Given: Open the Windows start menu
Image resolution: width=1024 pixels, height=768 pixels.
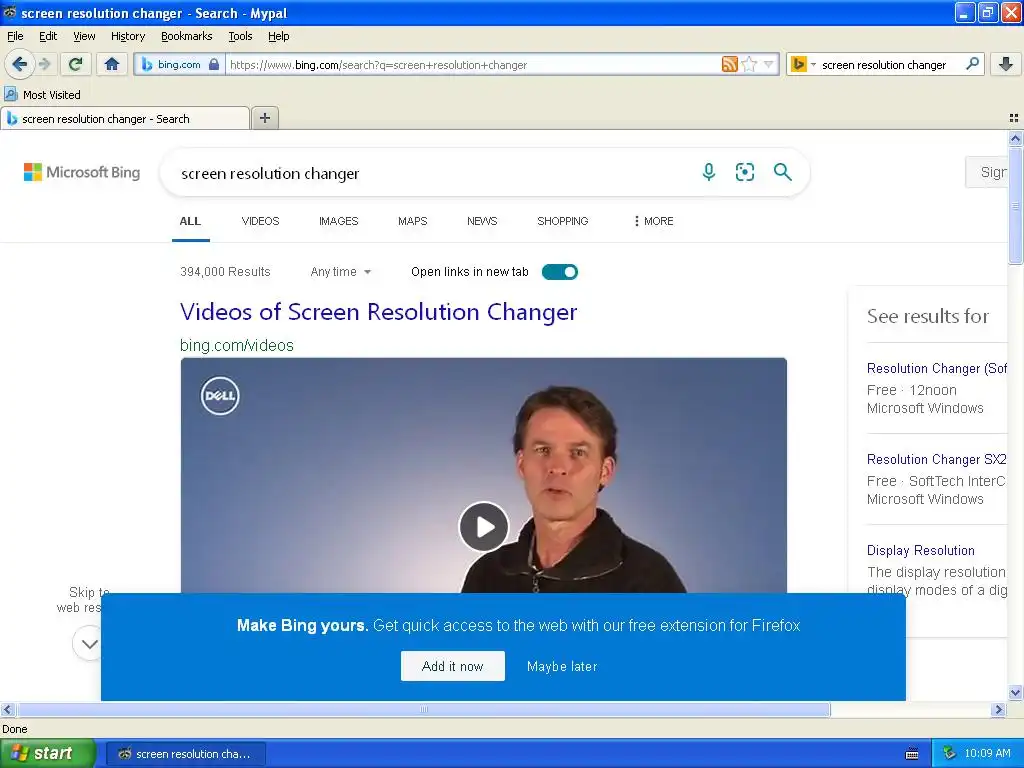Looking at the screenshot, I should (48, 753).
